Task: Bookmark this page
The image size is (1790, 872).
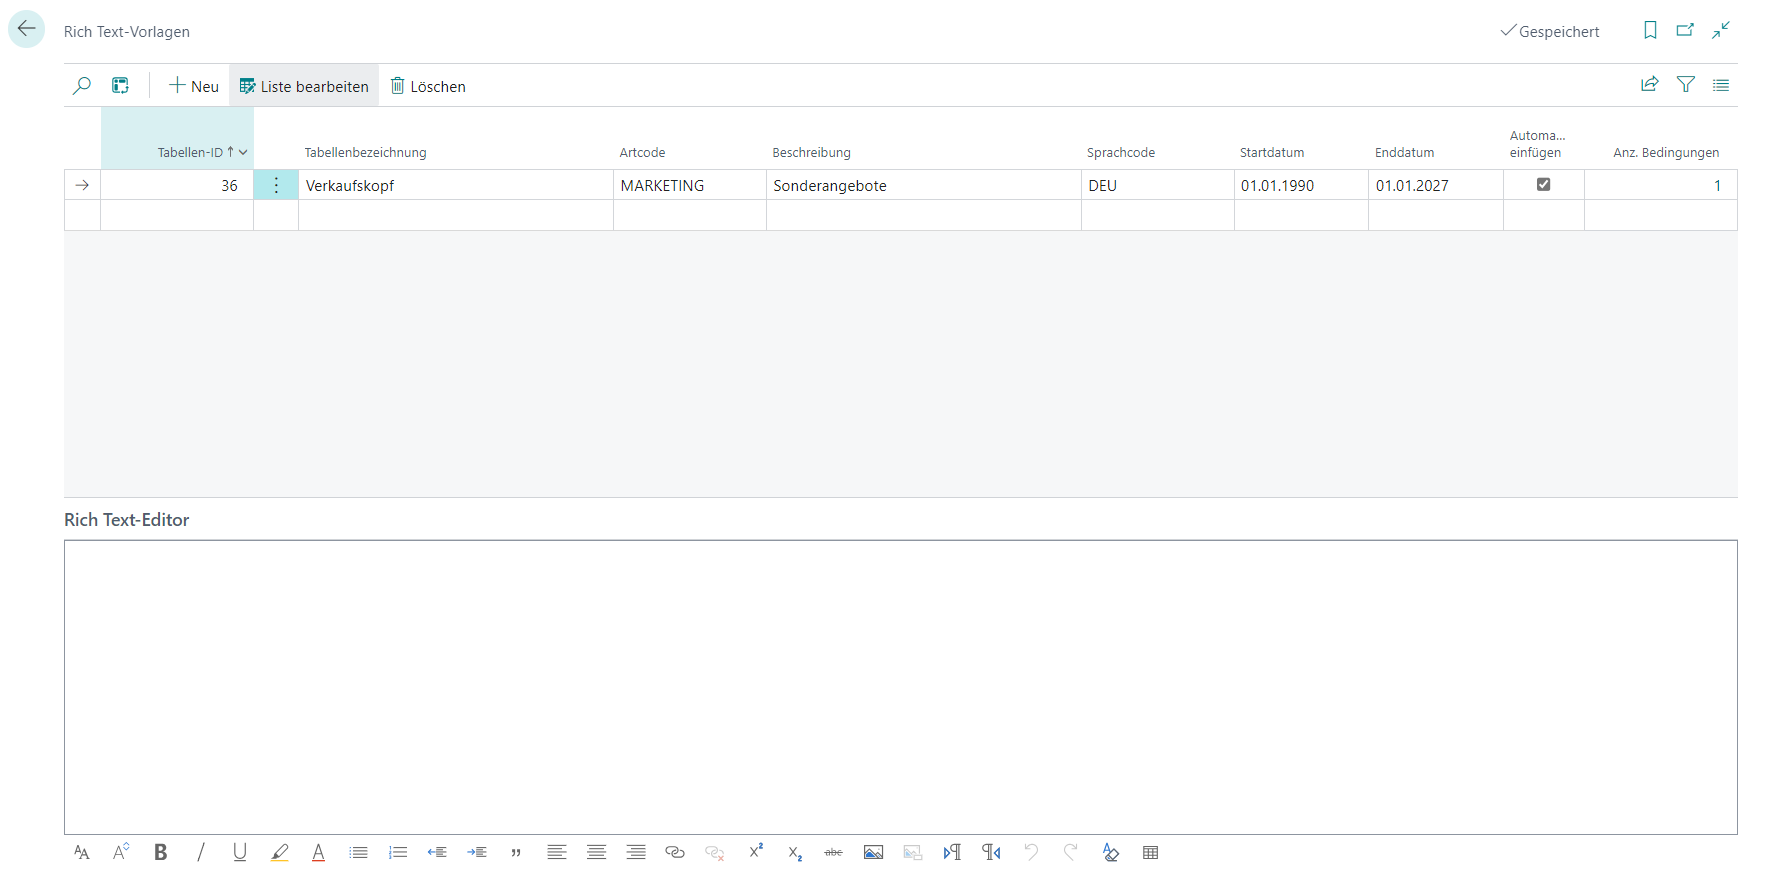Action: point(1650,31)
